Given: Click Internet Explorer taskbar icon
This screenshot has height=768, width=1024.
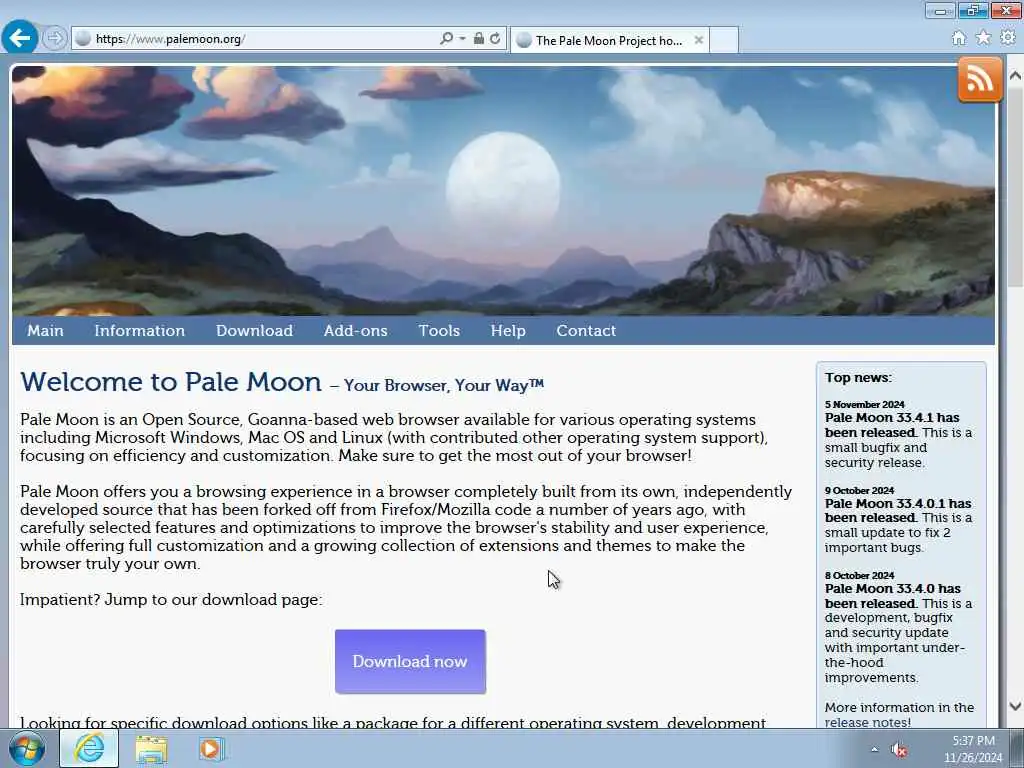Looking at the screenshot, I should [89, 748].
